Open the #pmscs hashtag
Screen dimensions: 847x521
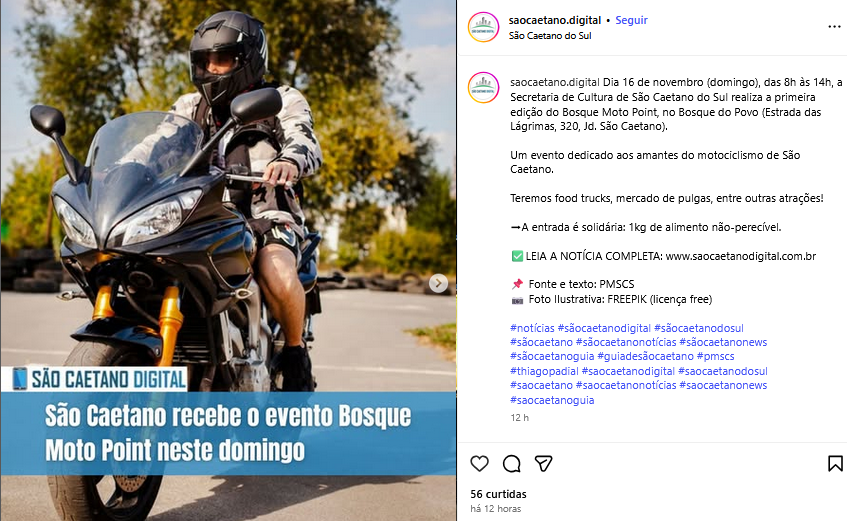[x=715, y=356]
